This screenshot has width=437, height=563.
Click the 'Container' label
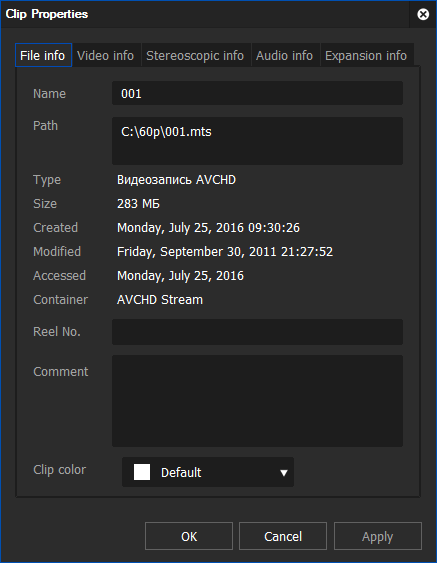pyautogui.click(x=60, y=299)
